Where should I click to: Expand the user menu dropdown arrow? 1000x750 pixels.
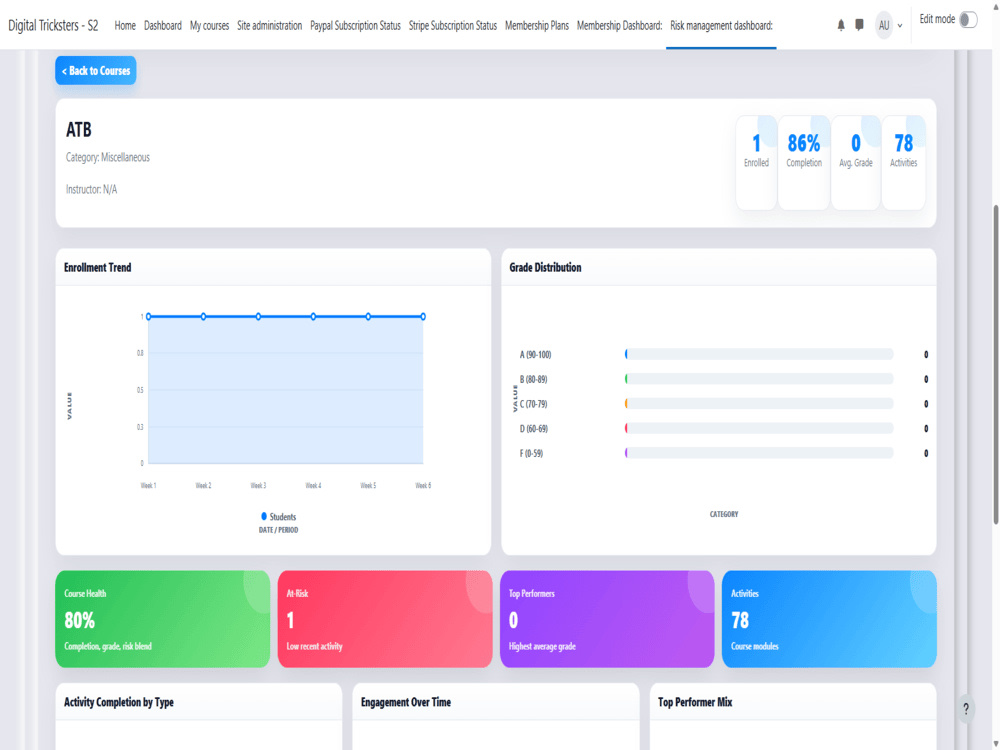point(900,26)
